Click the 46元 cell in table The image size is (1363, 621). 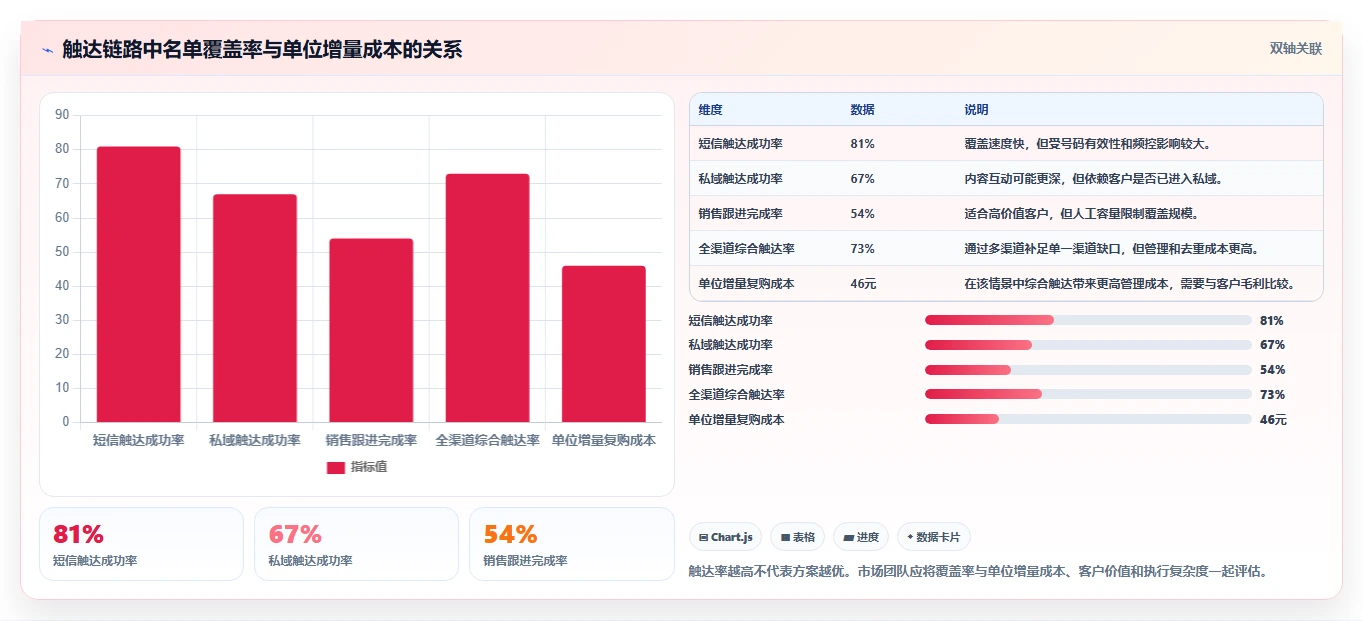pyautogui.click(x=864, y=284)
